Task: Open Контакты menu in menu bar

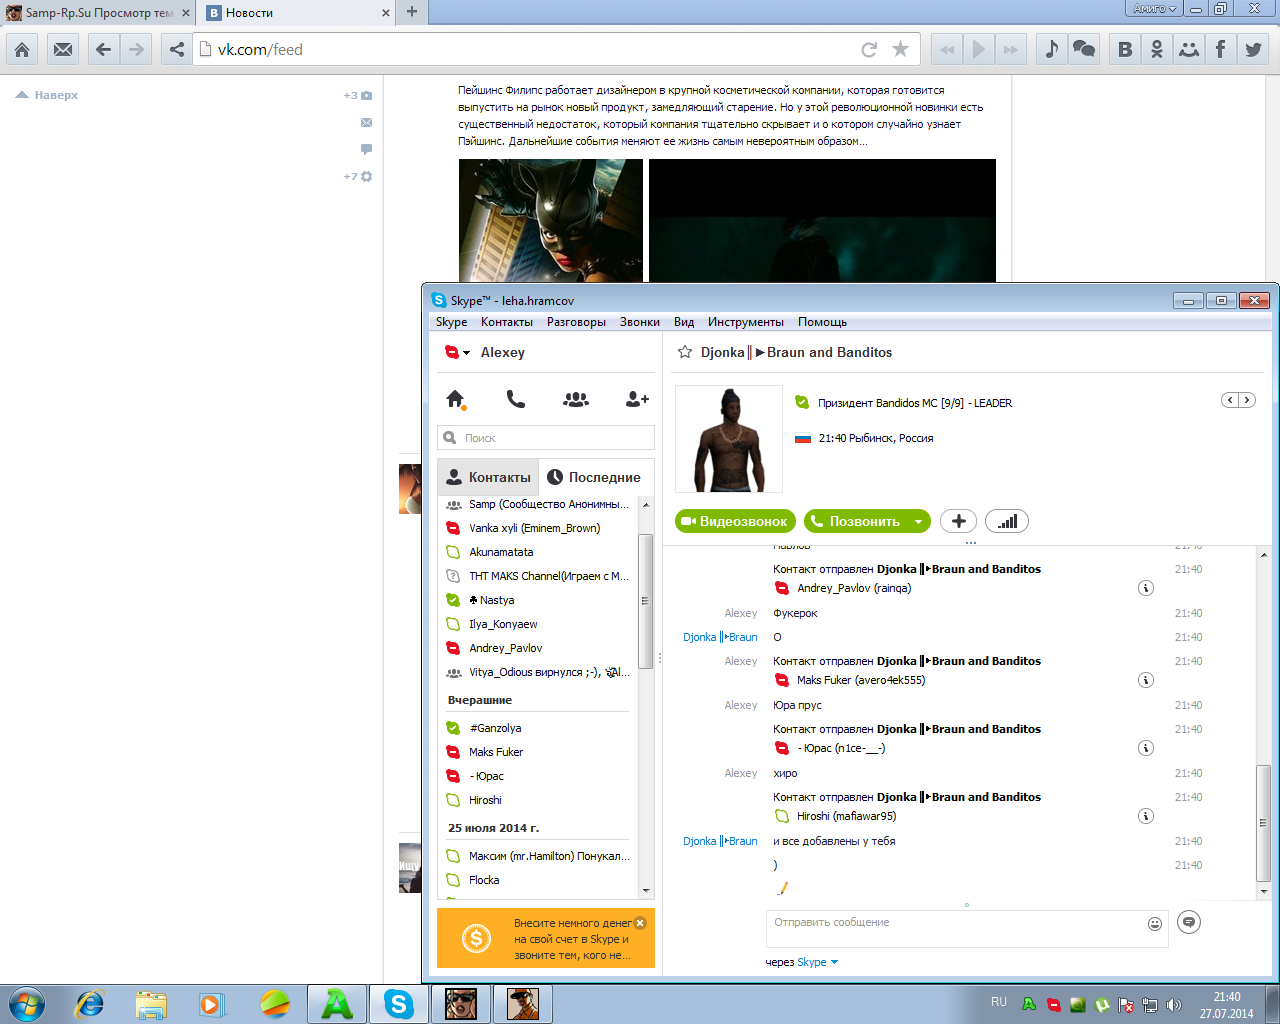Action: pos(507,322)
